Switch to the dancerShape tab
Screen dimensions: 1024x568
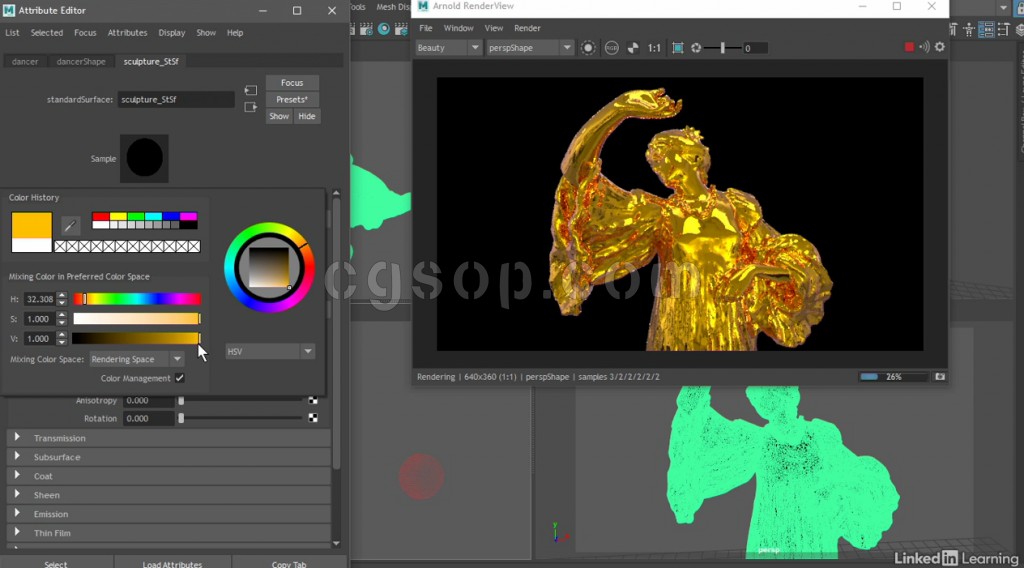(81, 61)
